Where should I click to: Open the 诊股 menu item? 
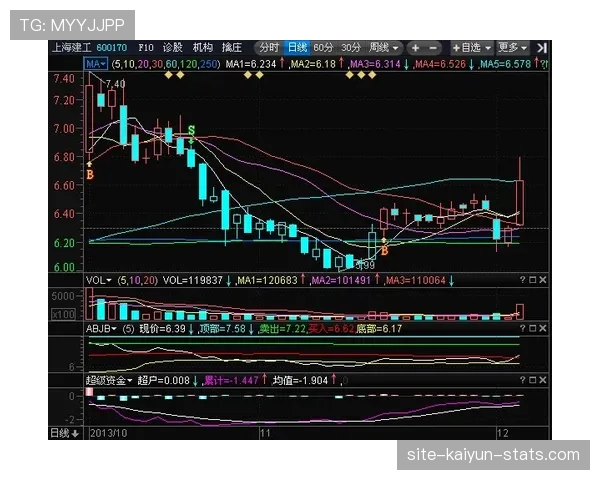(x=173, y=47)
